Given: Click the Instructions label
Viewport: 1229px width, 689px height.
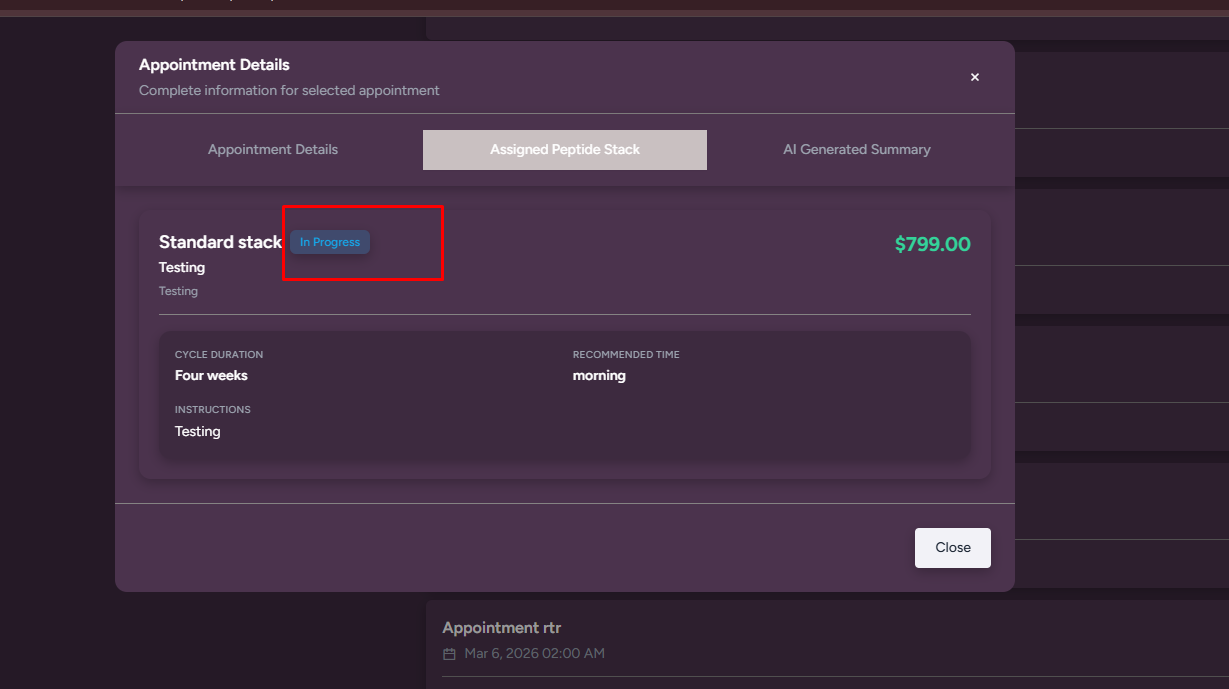Looking at the screenshot, I should coord(213,410).
